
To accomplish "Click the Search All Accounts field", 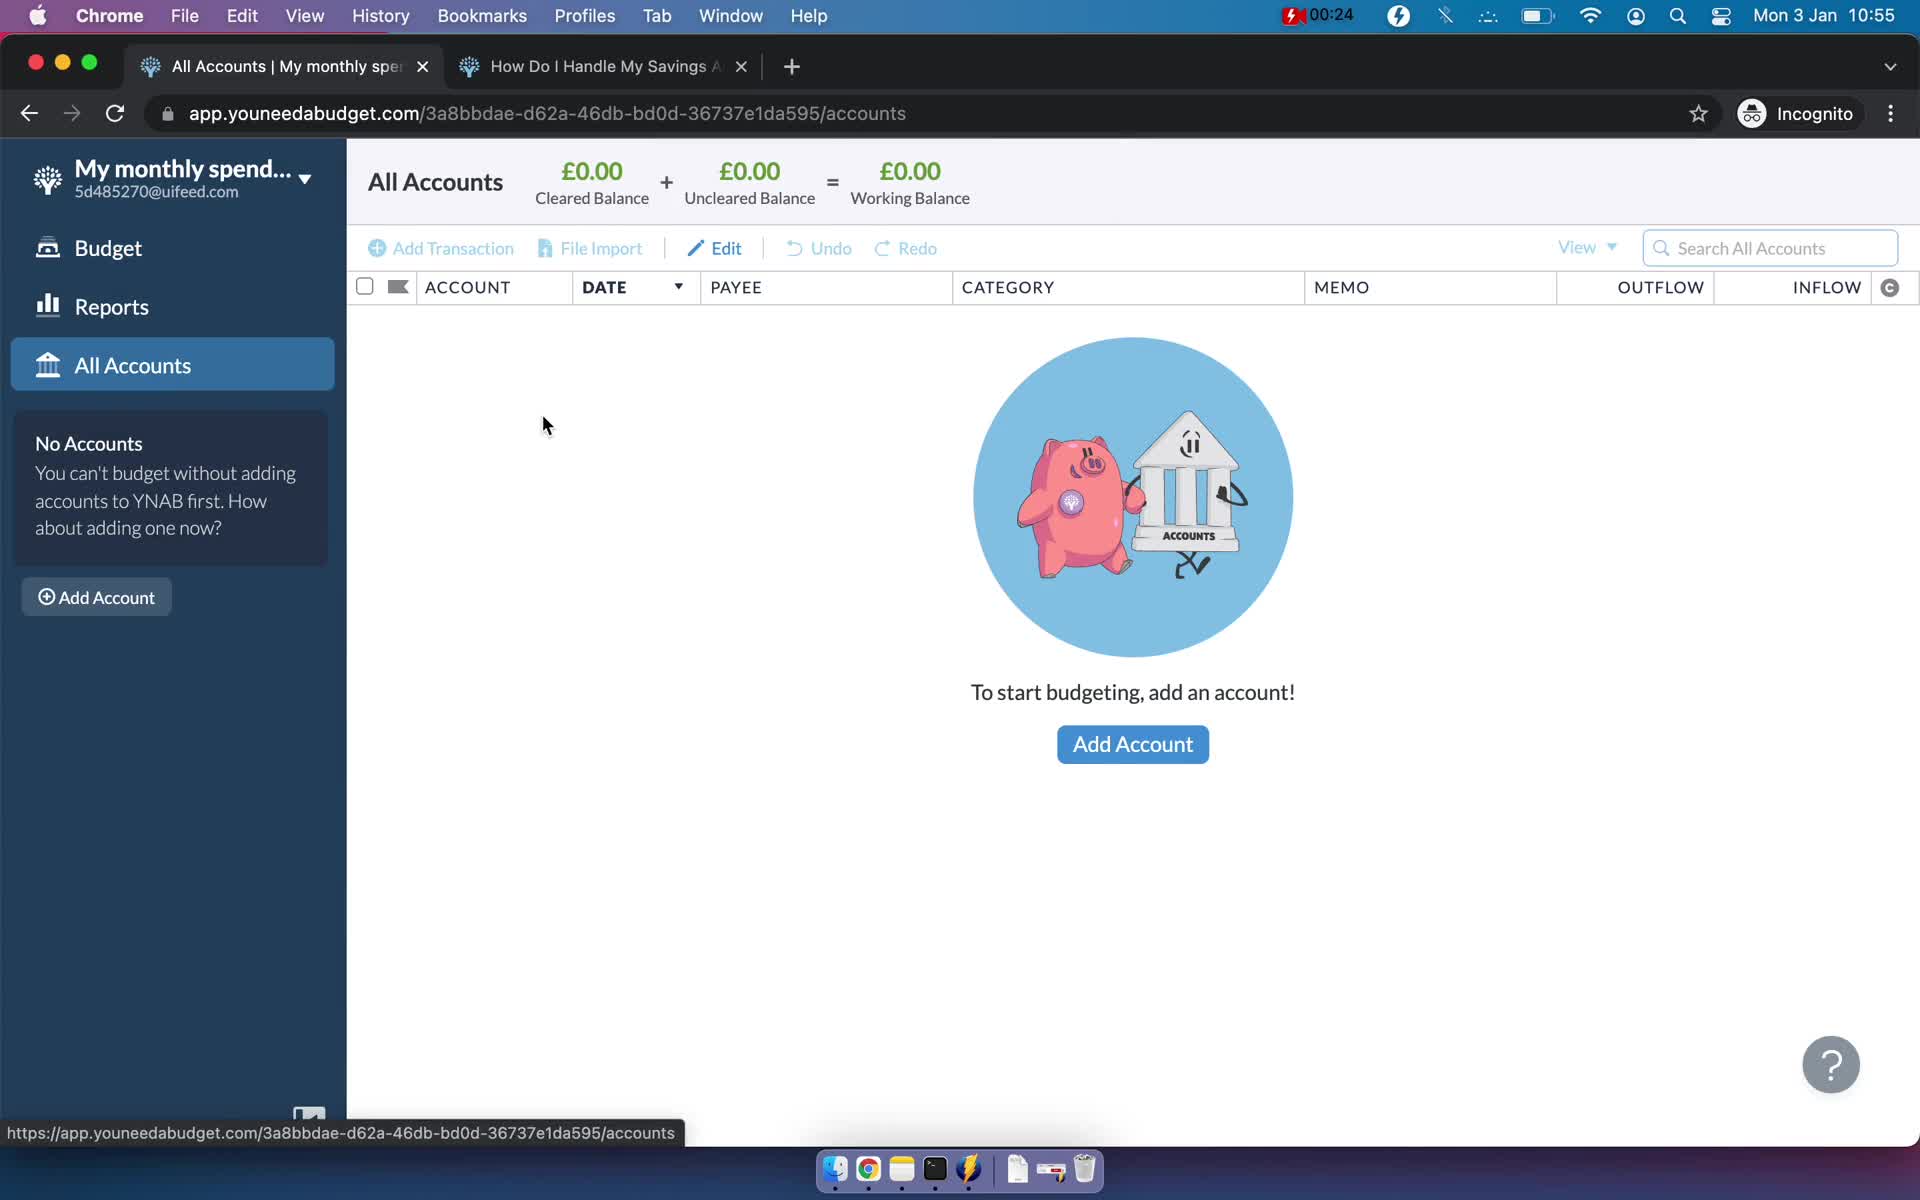I will (x=1770, y=248).
